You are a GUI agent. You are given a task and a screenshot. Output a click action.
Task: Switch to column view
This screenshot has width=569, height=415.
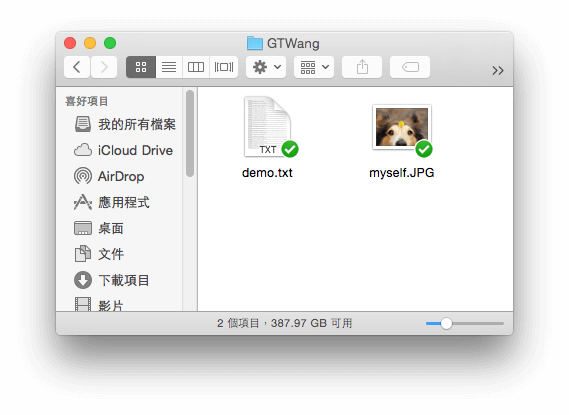[x=196, y=67]
